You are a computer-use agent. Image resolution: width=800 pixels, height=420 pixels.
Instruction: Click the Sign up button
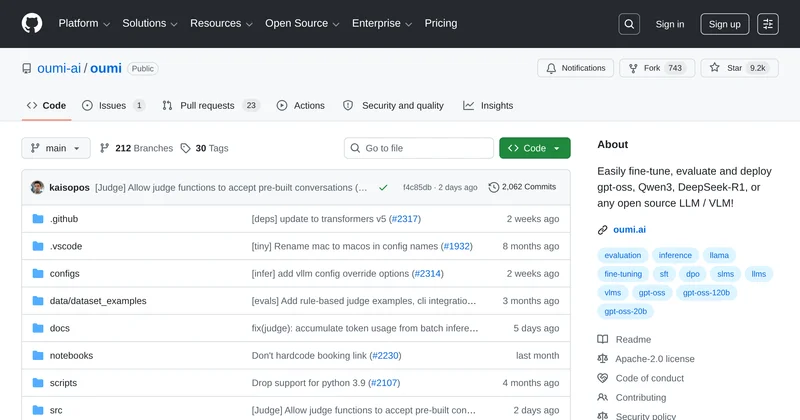tap(724, 24)
